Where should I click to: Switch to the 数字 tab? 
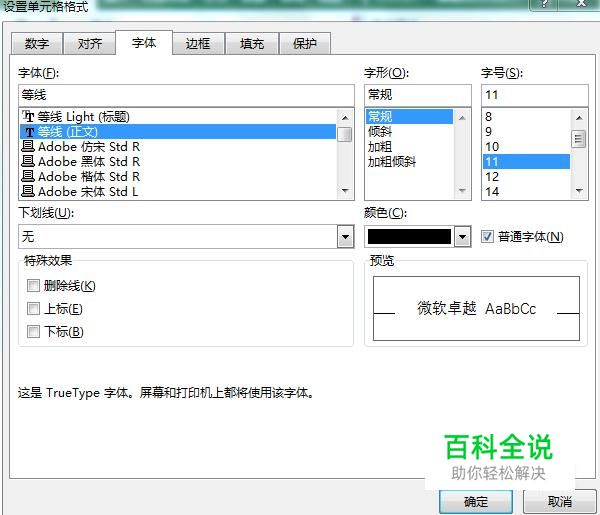(37, 44)
